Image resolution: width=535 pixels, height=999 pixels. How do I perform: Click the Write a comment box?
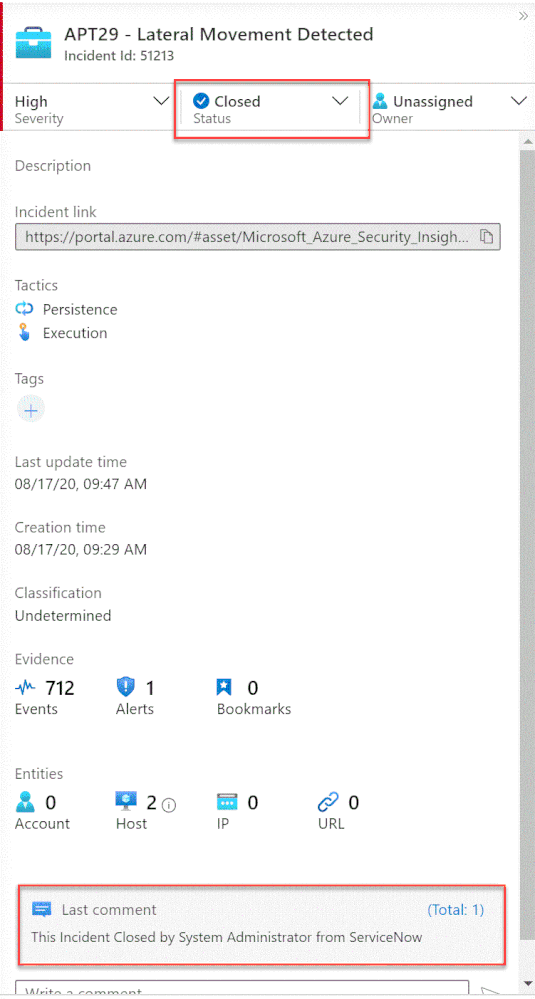click(x=242, y=989)
